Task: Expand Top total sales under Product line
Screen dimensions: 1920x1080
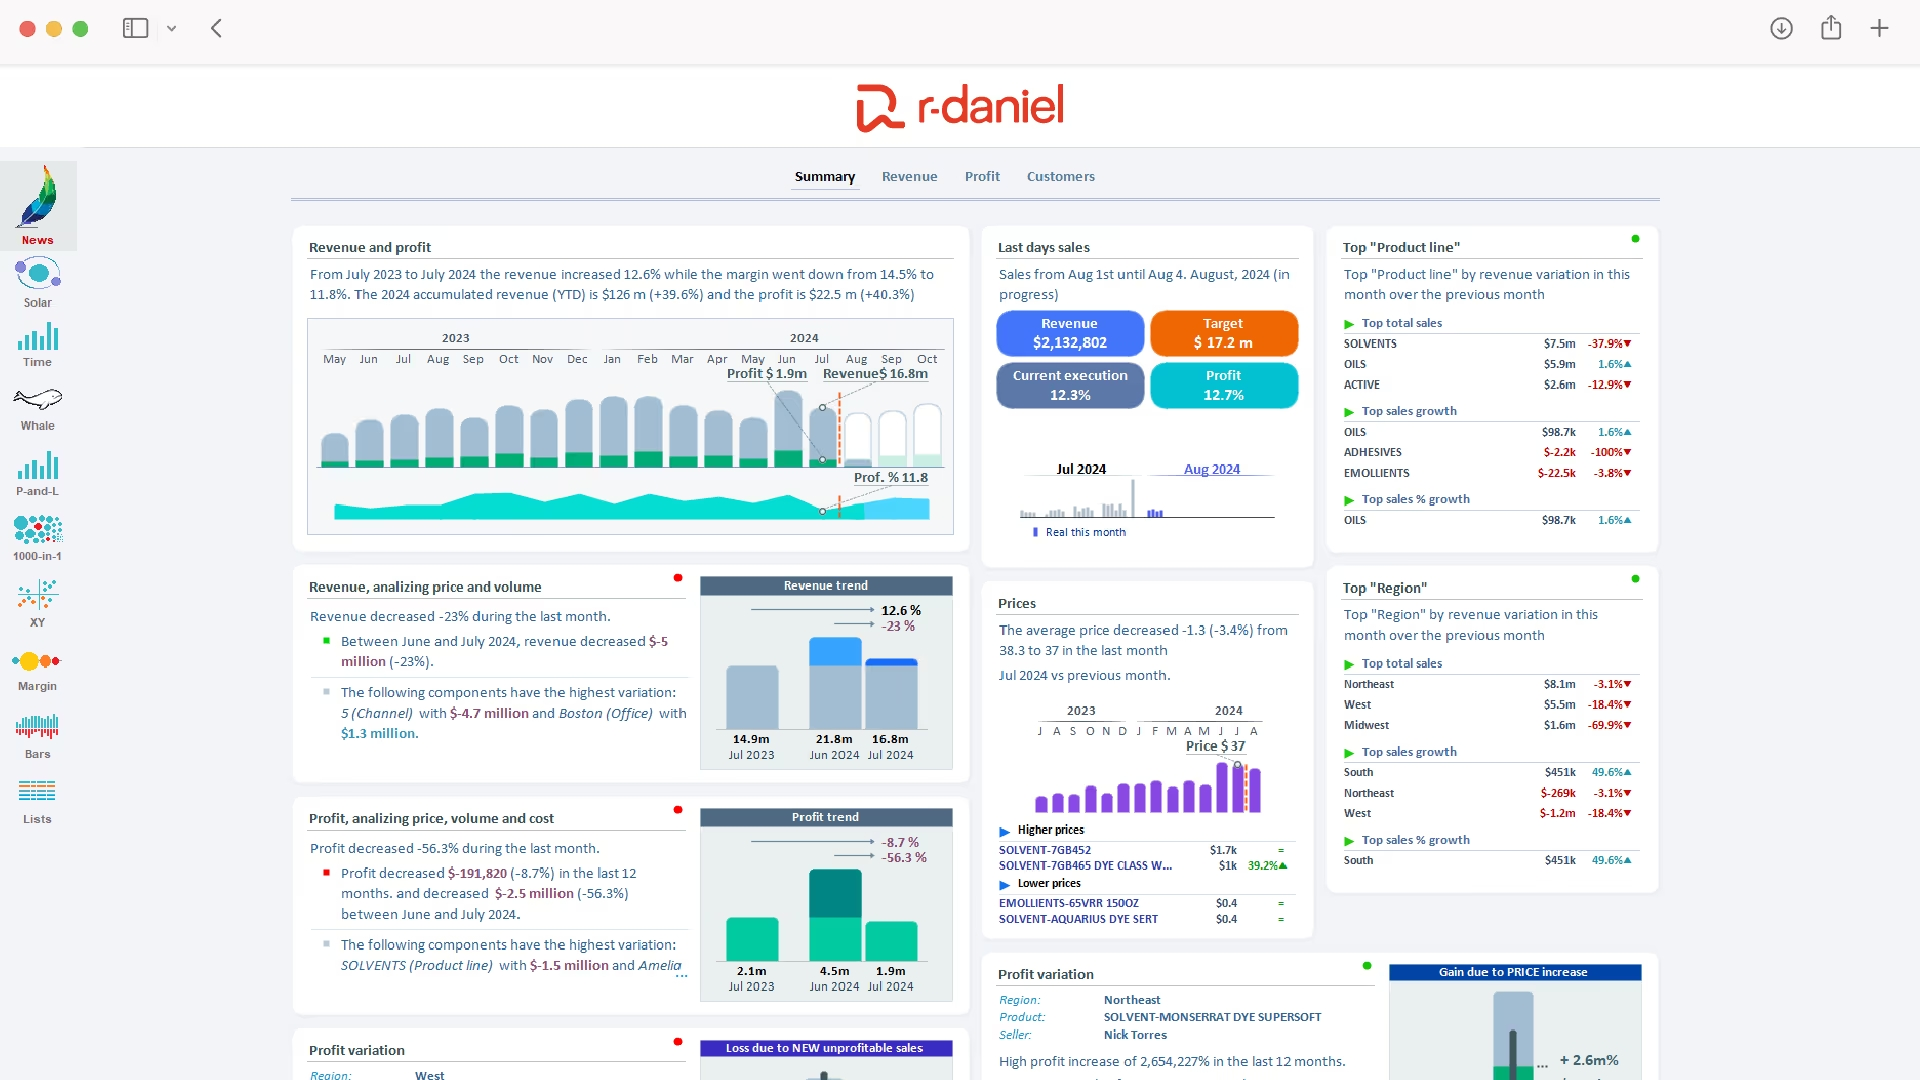Action: [x=1349, y=324]
